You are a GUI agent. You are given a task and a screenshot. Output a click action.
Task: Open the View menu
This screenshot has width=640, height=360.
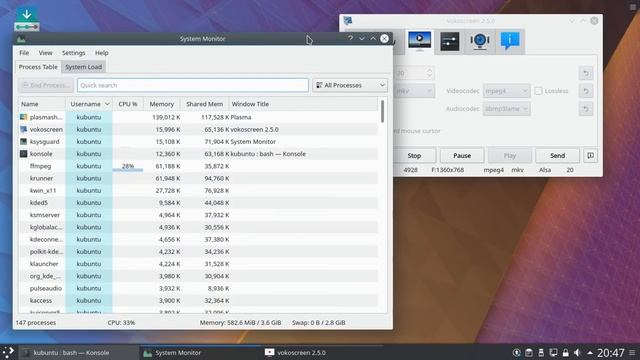[x=45, y=53]
